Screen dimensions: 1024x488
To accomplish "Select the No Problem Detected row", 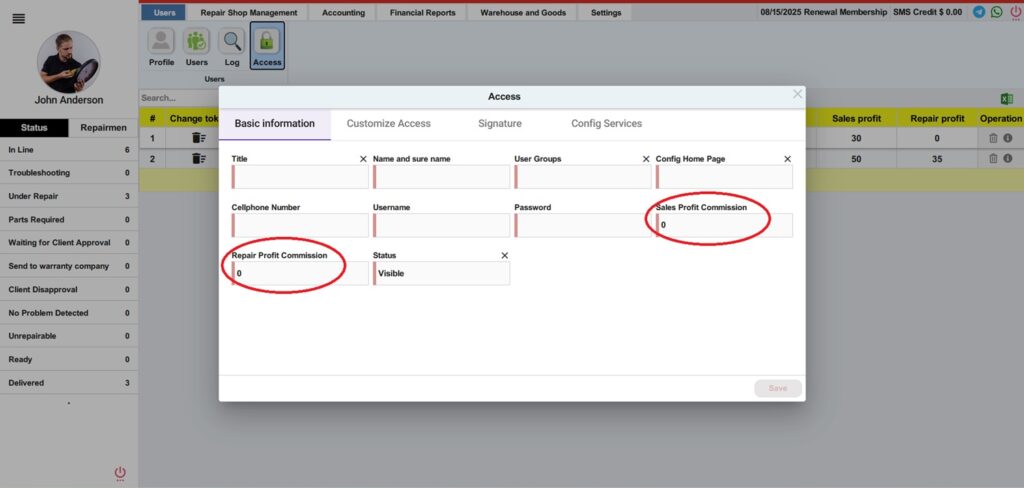I will pyautogui.click(x=69, y=313).
